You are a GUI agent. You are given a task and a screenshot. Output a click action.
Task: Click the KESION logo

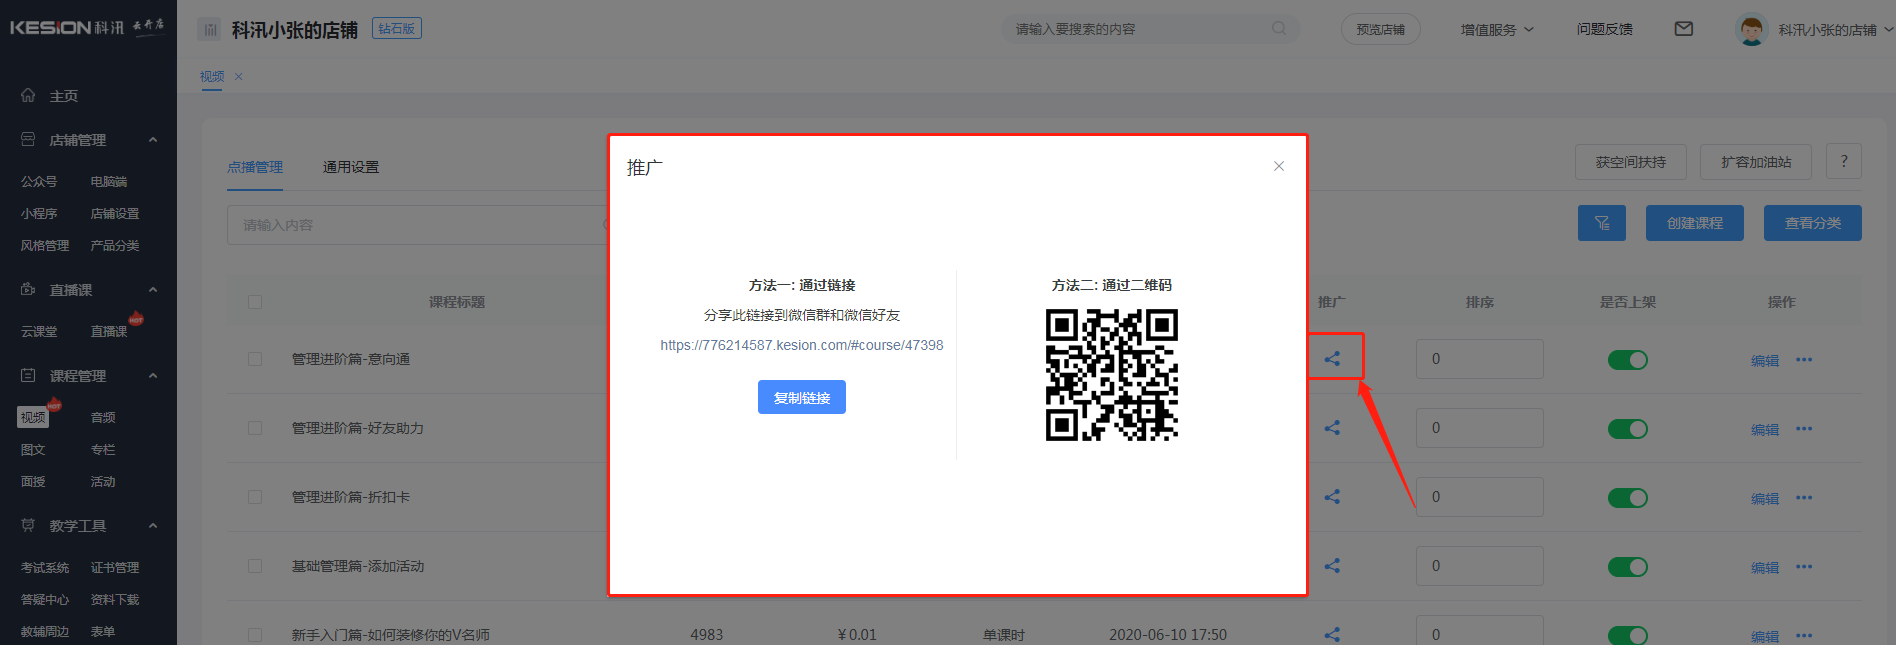[87, 27]
